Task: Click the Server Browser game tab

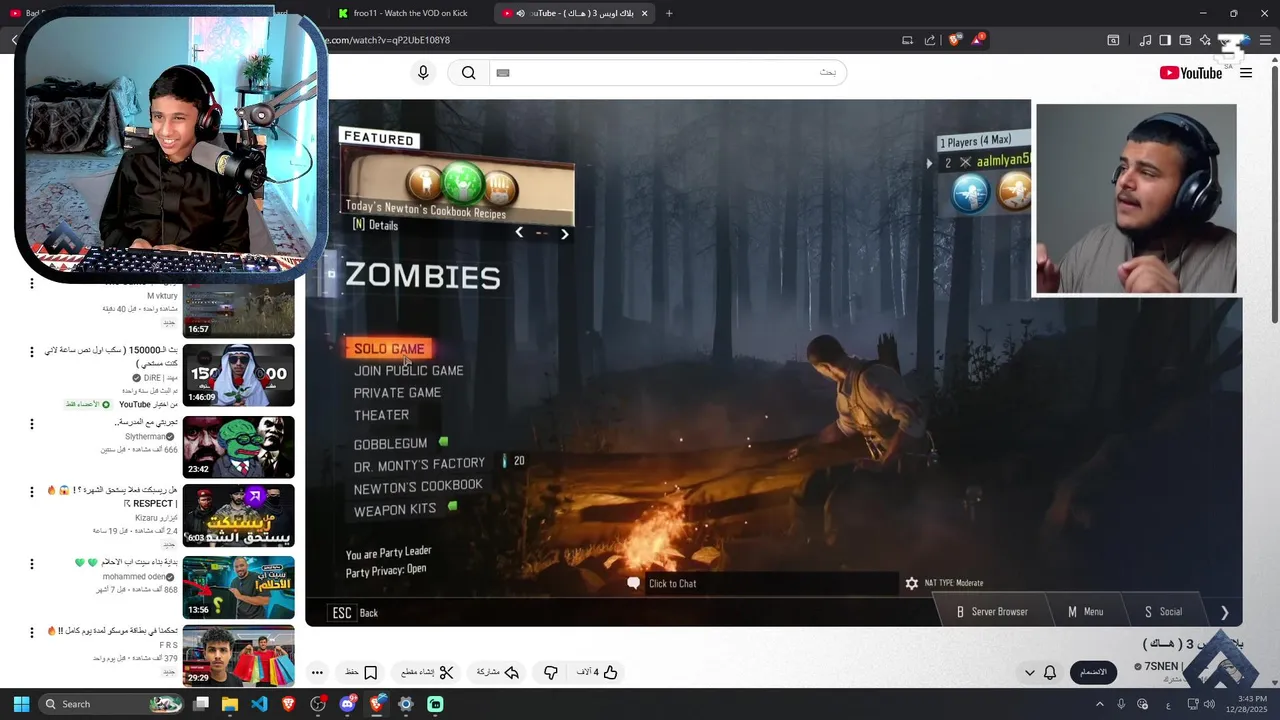Action: coord(992,612)
